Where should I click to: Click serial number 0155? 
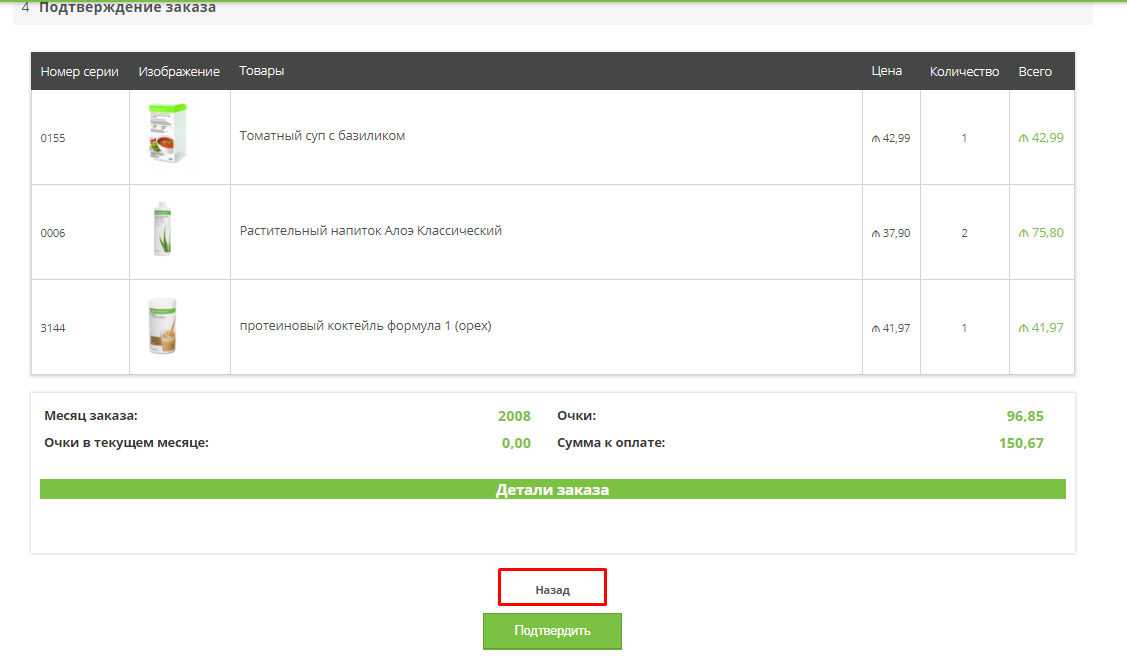(53, 138)
